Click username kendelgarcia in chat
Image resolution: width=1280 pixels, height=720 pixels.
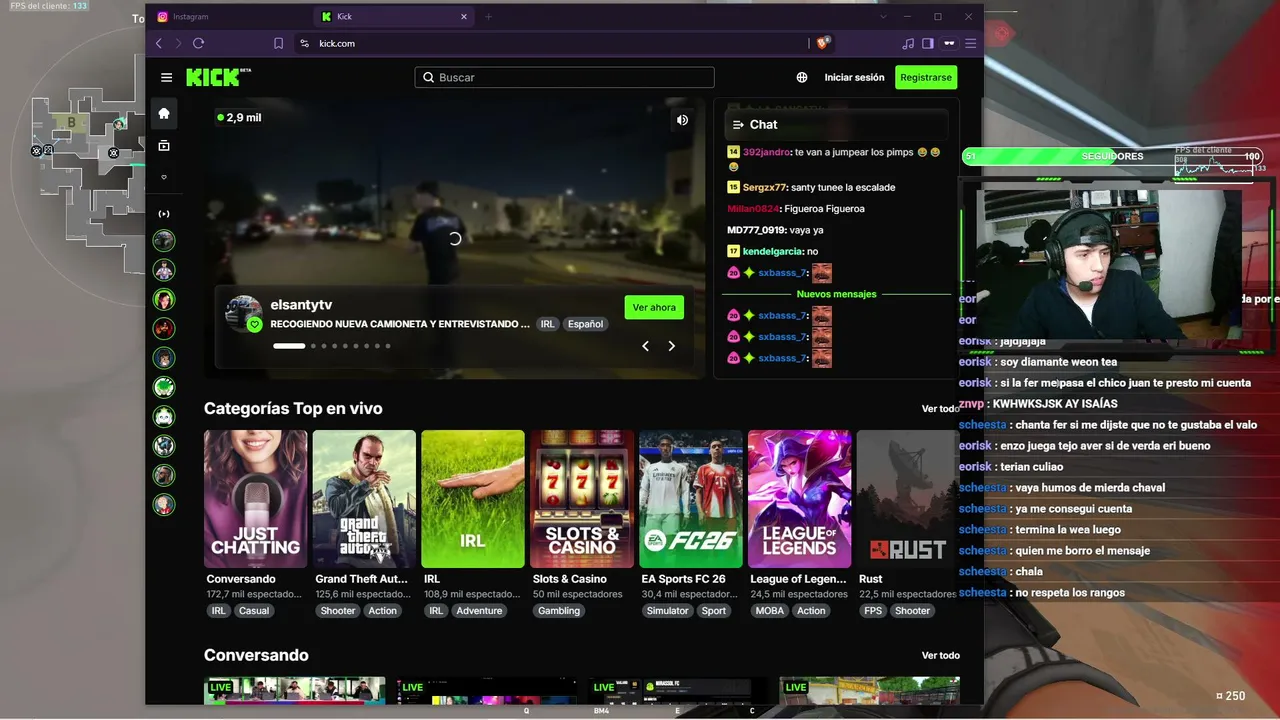tap(773, 251)
